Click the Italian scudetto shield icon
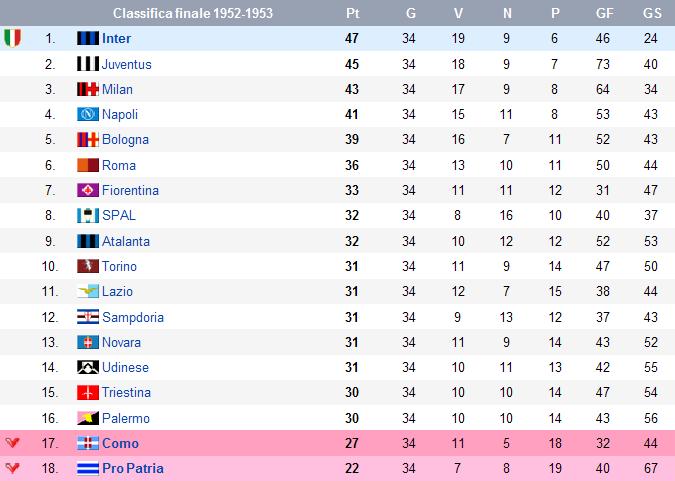The height and width of the screenshot is (481, 675). (12, 38)
